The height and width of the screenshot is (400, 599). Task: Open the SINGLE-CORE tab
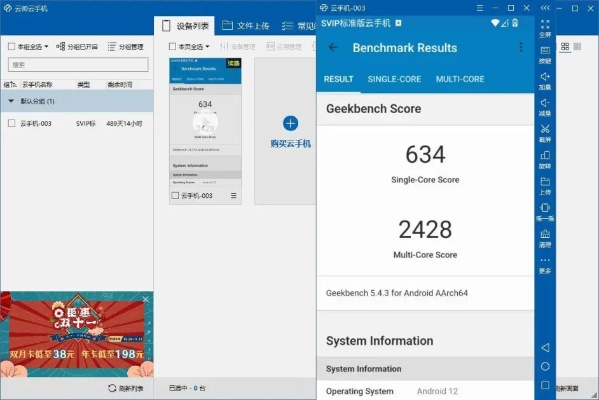(x=394, y=79)
